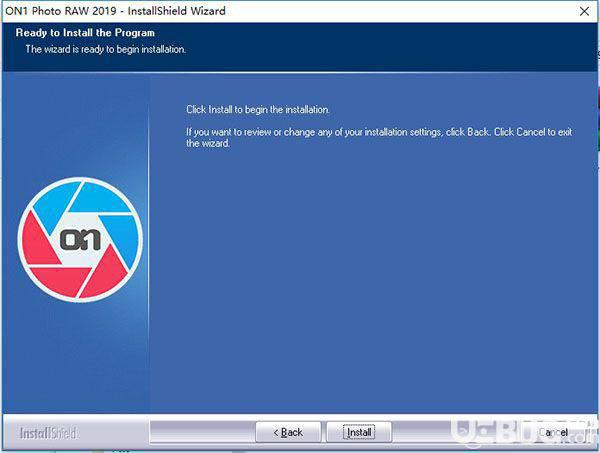The width and height of the screenshot is (600, 453).
Task: Click 'Click Install to begin the installation.' text
Action: tap(258, 109)
